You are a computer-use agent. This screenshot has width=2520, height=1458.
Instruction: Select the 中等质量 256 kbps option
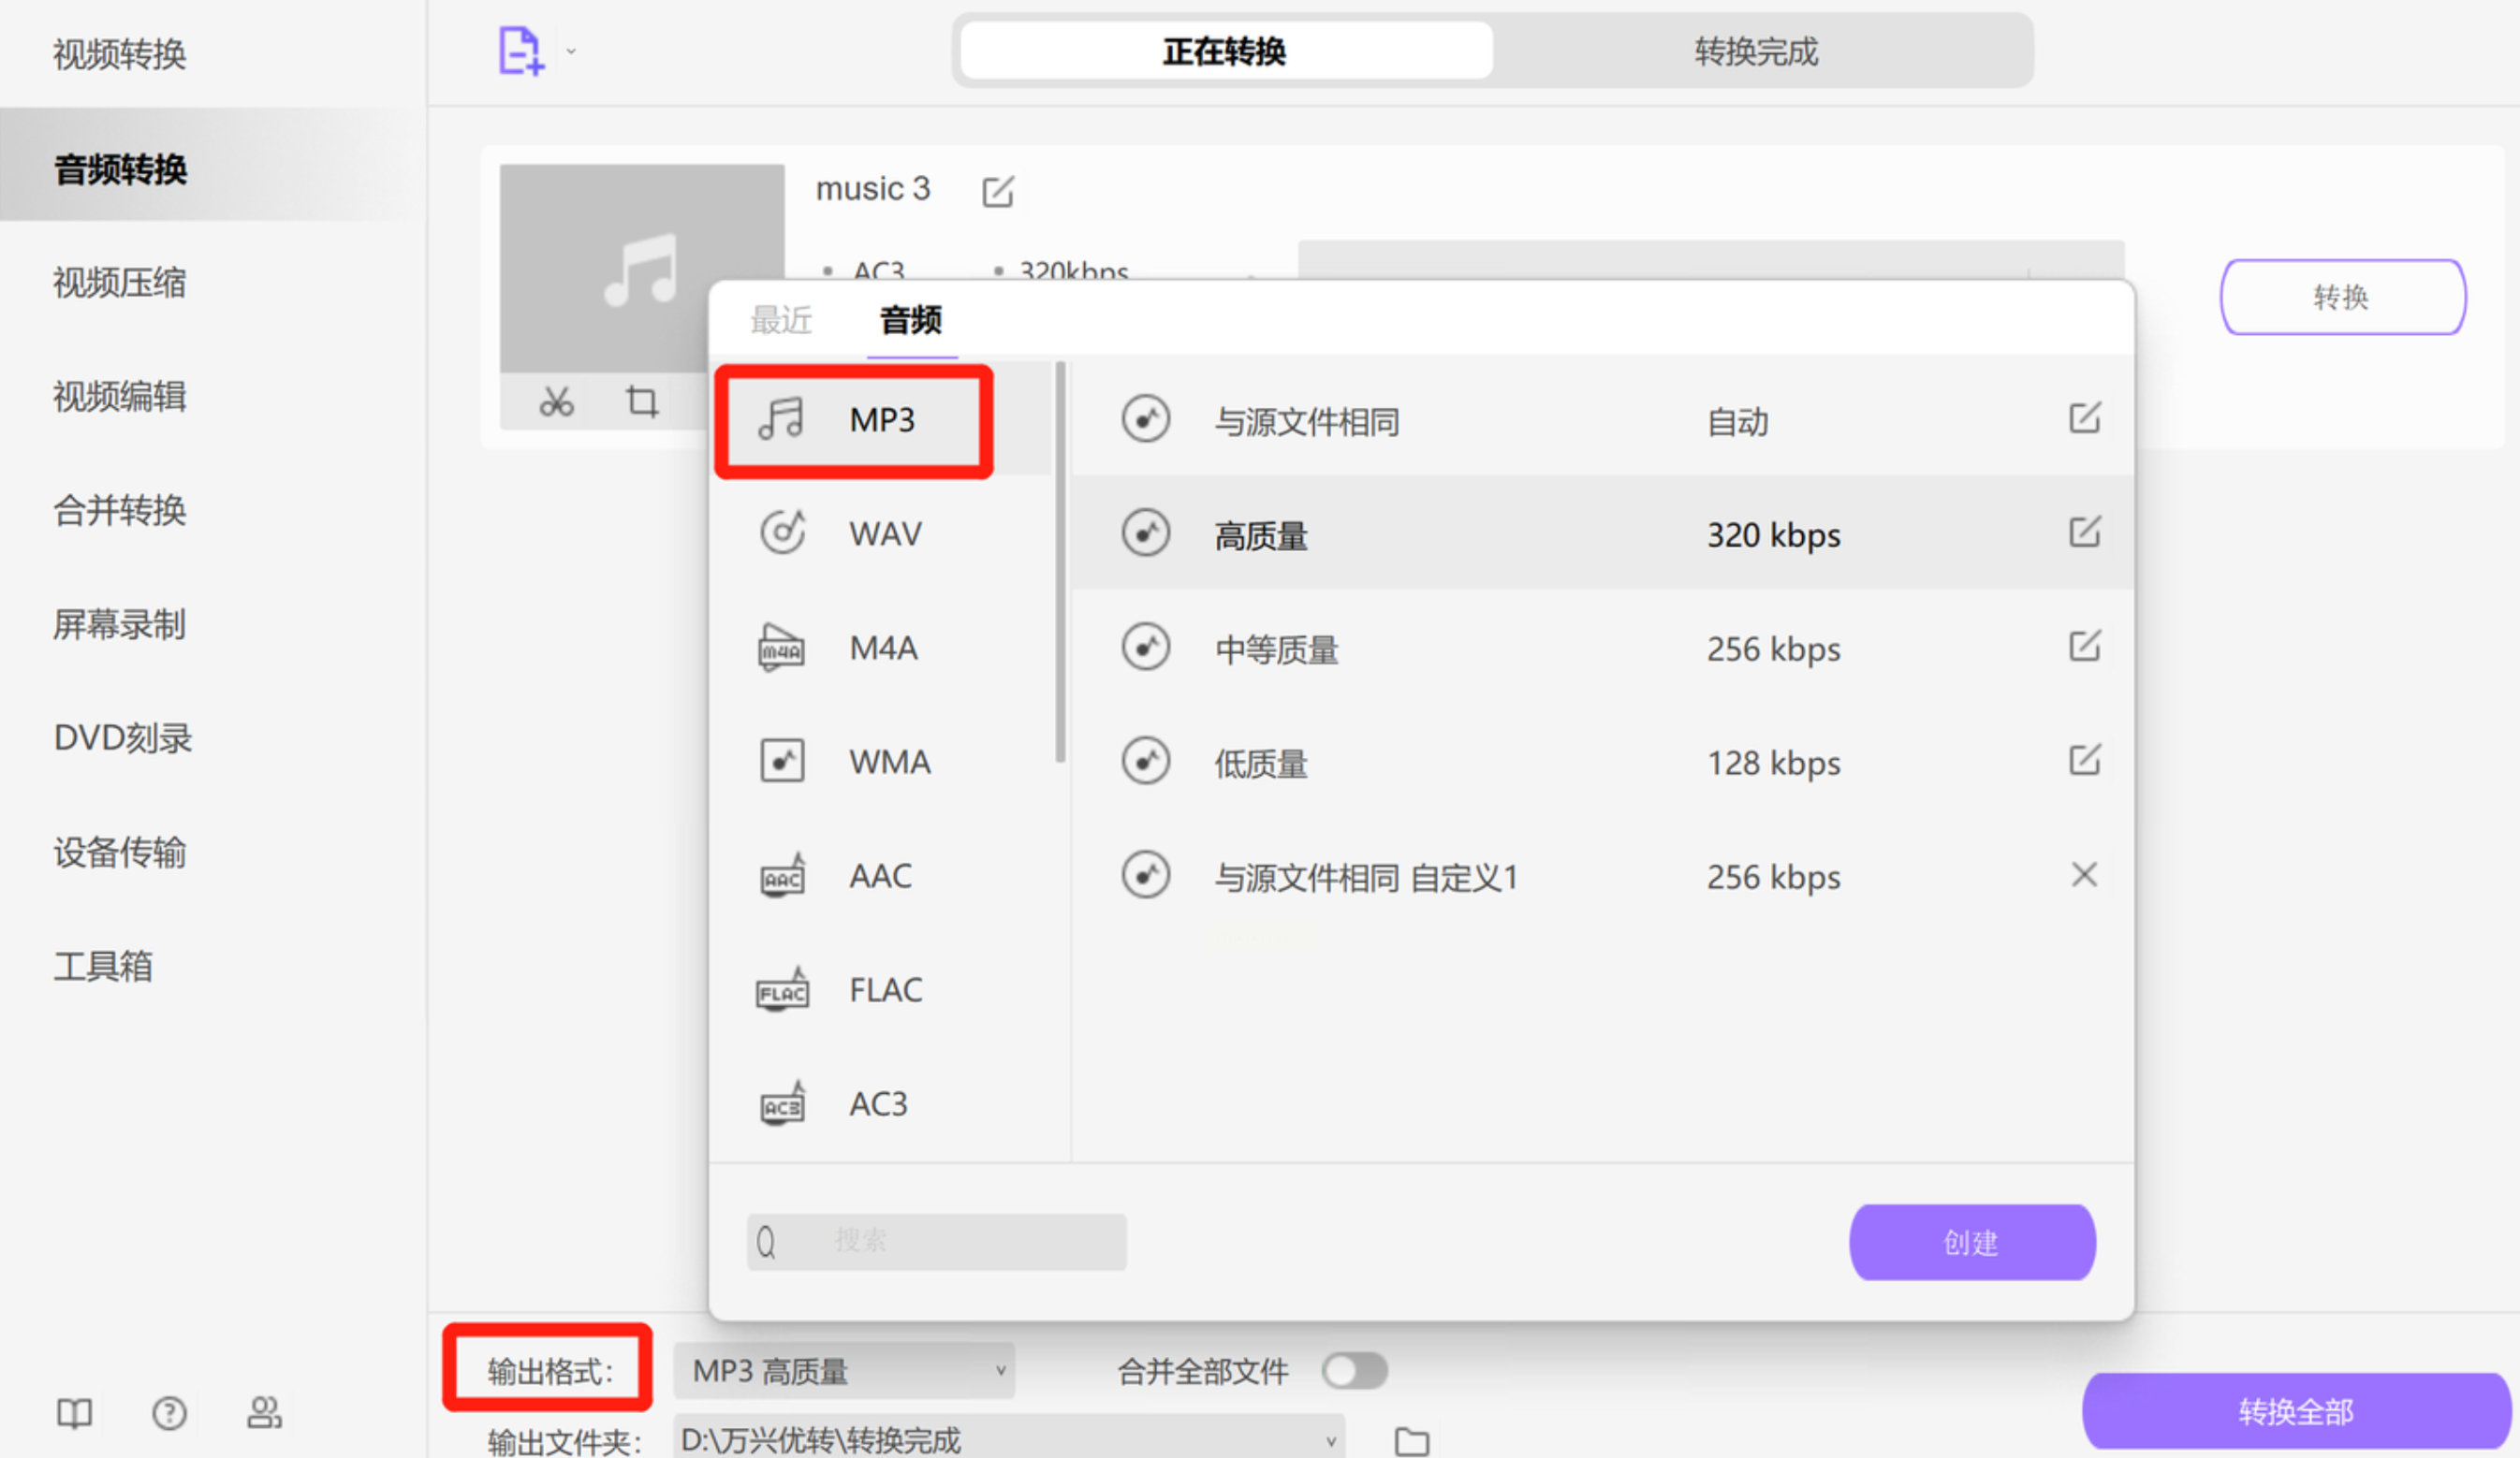coord(1276,649)
